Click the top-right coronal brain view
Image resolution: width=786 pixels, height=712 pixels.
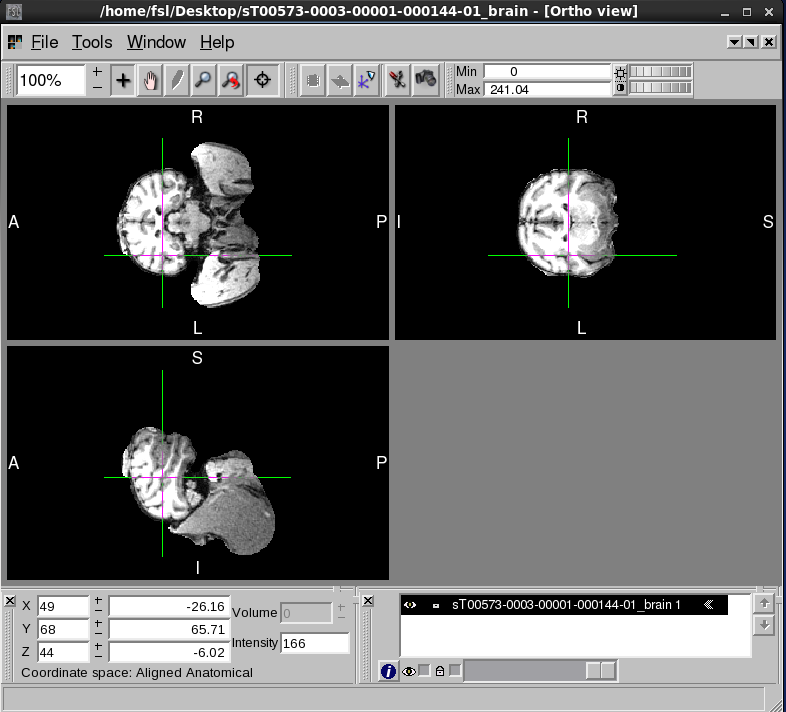point(585,222)
